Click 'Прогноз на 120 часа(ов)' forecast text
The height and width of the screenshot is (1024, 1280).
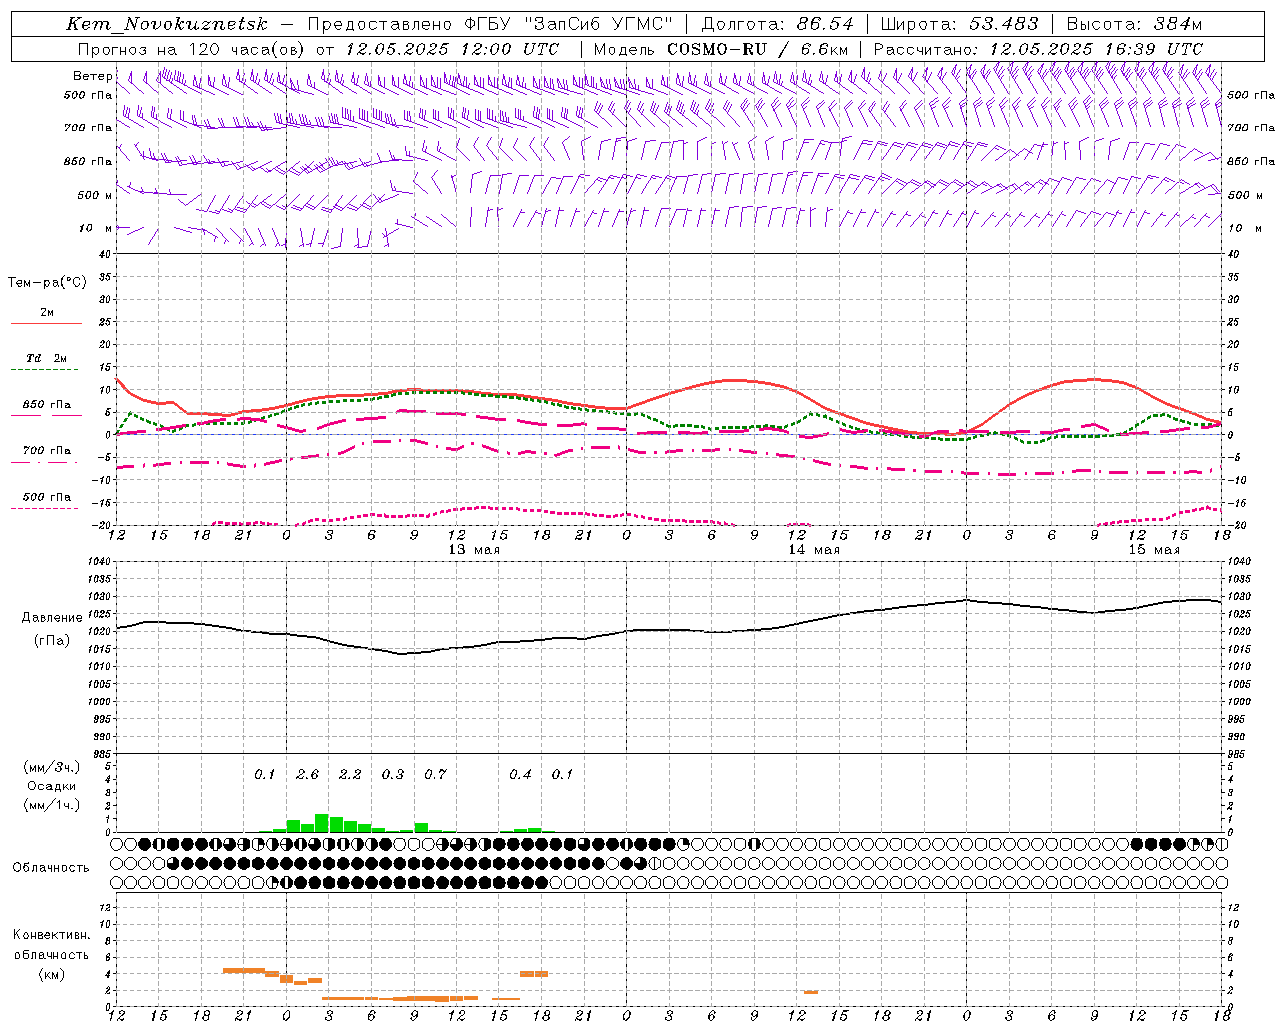tap(192, 49)
